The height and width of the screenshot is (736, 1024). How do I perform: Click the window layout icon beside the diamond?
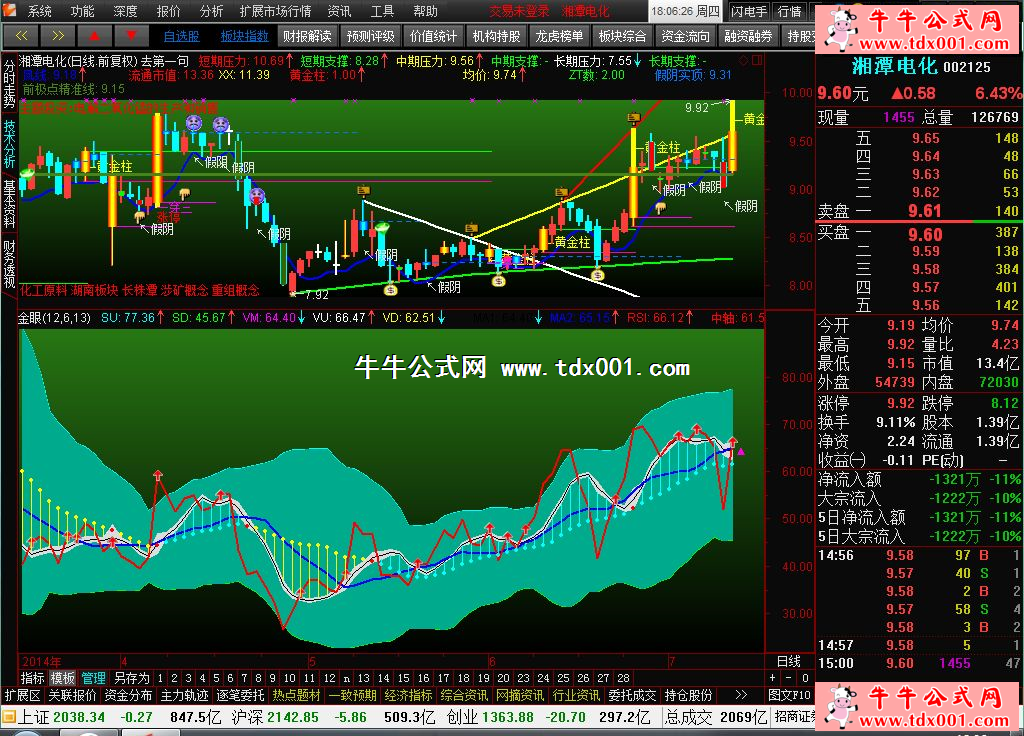(757, 60)
